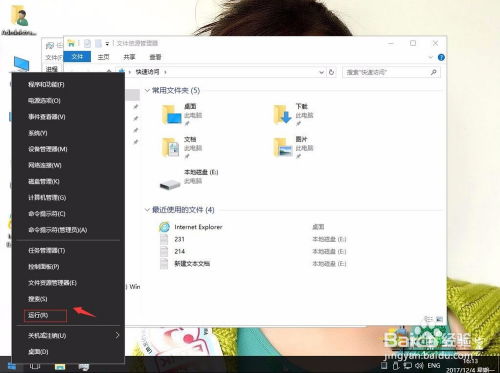Click the 本地磁盘 (E:) location for 新建文本文档
Screen dimensions: 500x373
[x=329, y=264]
